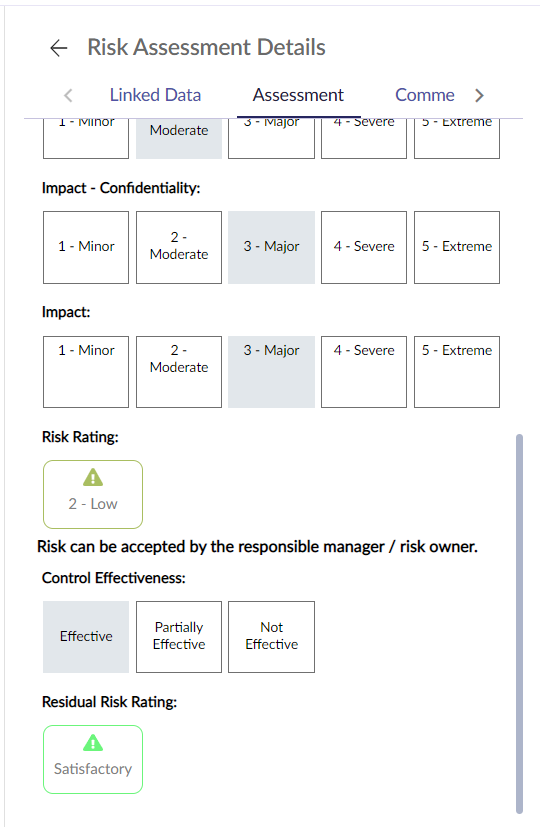Click the vertical scrollbar on the right
The image size is (540, 827).
coord(519,624)
